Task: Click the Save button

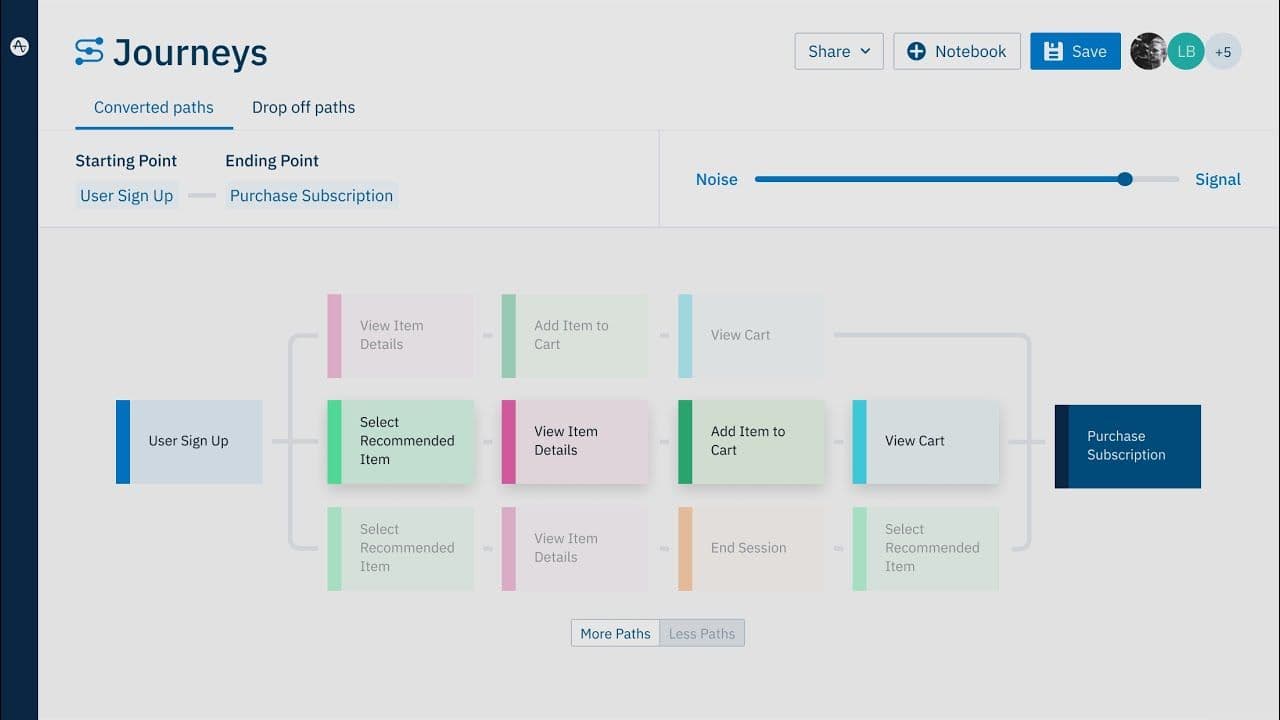Action: (1075, 51)
